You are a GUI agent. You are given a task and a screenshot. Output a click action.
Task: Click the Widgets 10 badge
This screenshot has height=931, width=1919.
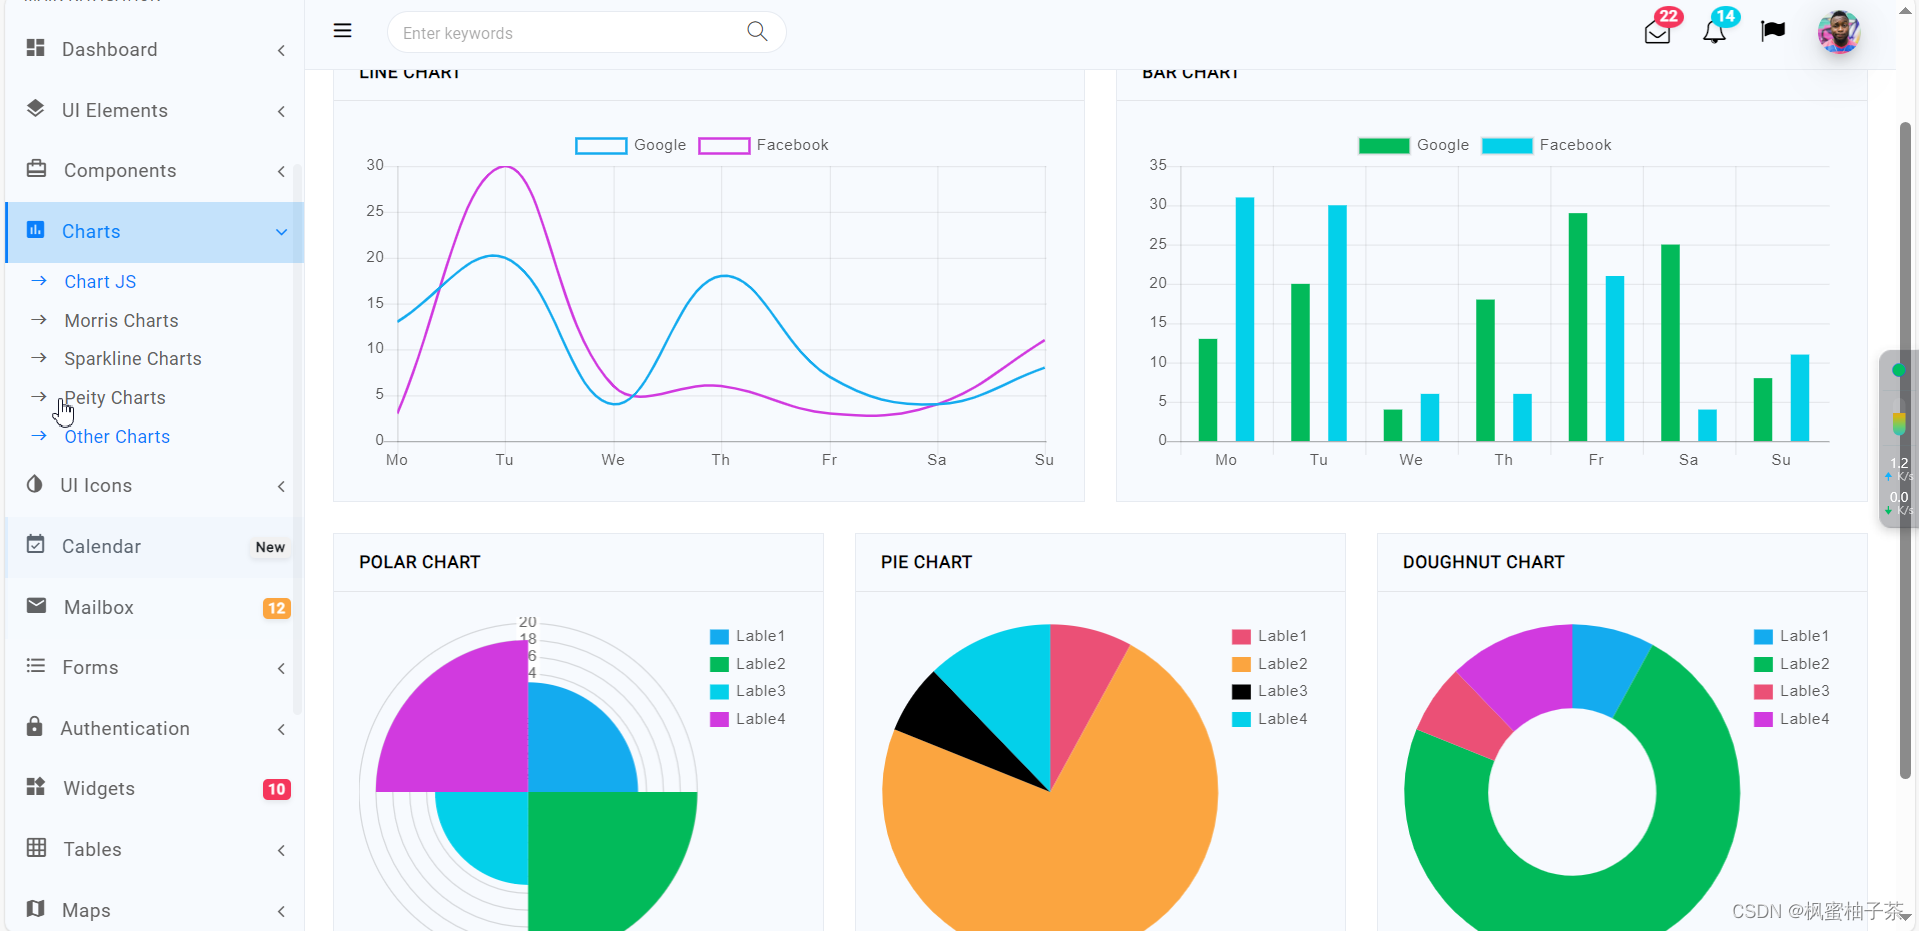276,789
